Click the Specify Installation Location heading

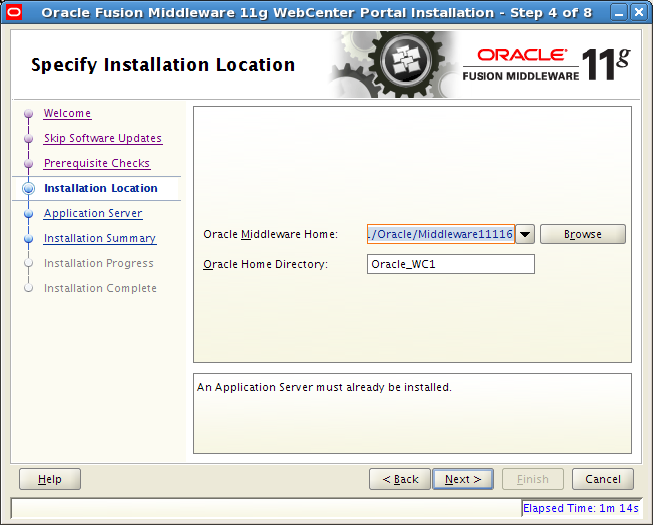click(163, 65)
